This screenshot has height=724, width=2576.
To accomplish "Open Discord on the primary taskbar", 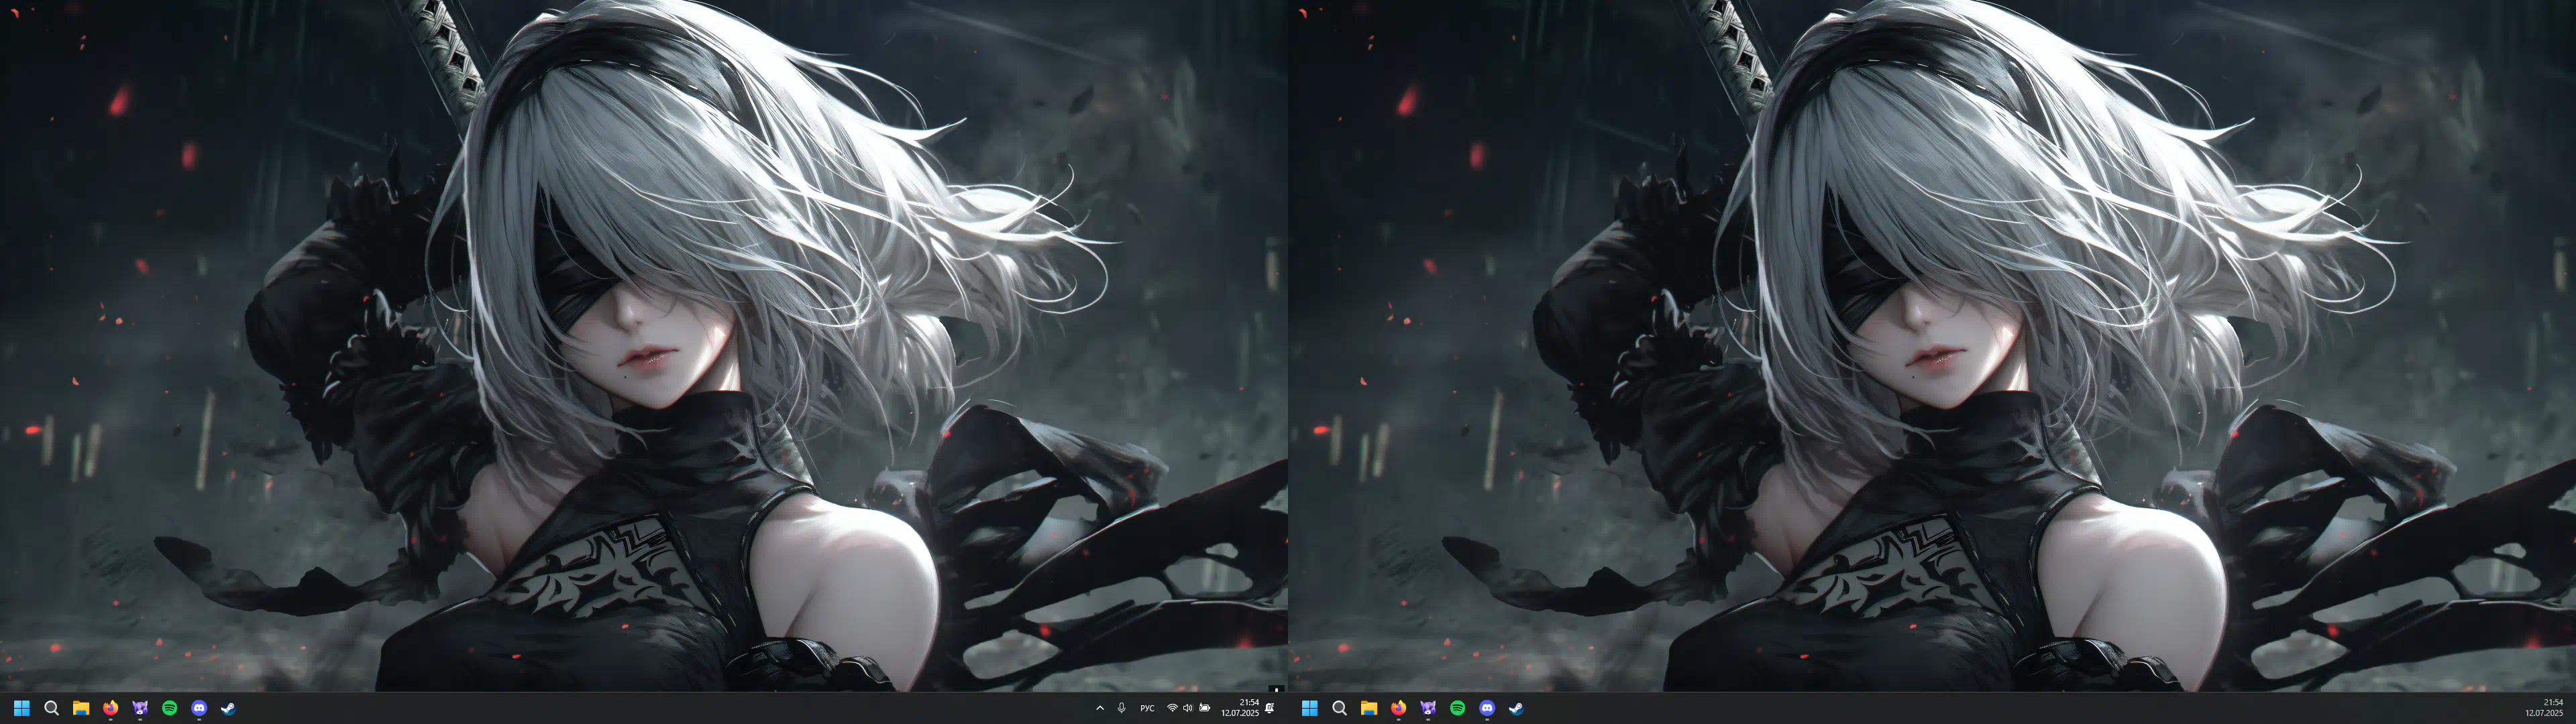I will pos(199,708).
